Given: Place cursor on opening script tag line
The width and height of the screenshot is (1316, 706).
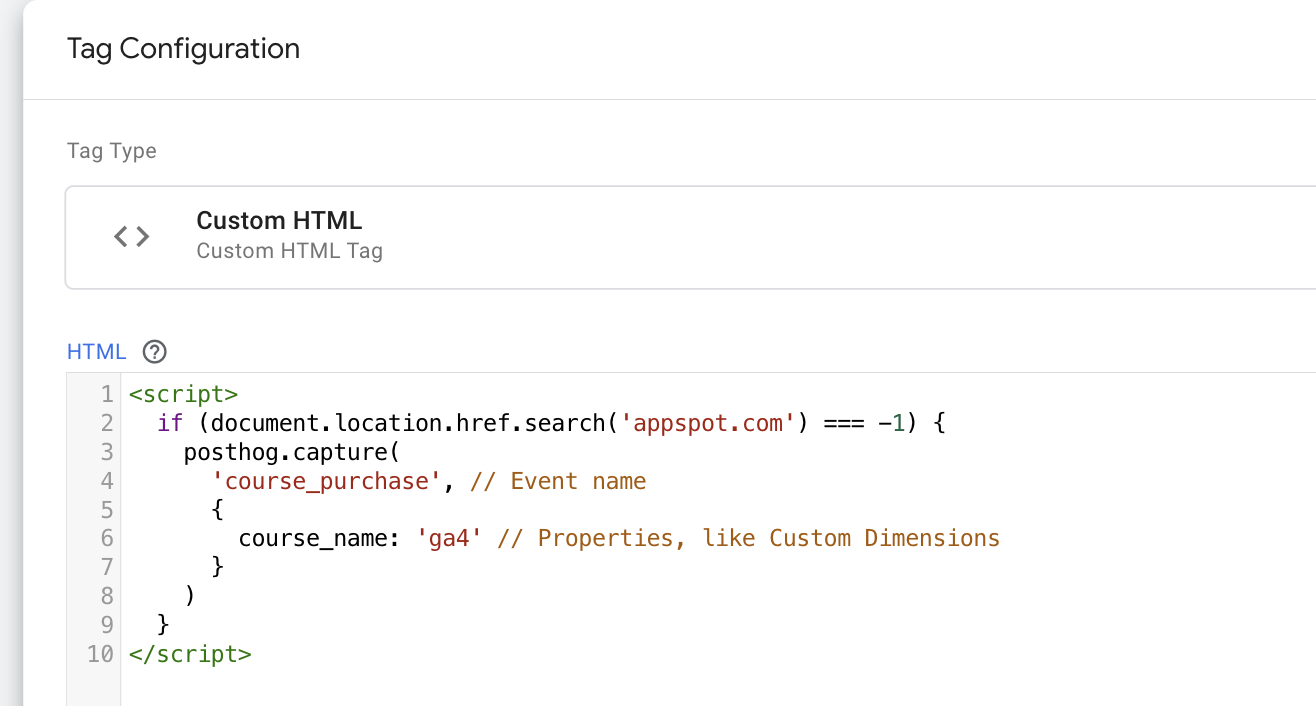Looking at the screenshot, I should tap(183, 395).
